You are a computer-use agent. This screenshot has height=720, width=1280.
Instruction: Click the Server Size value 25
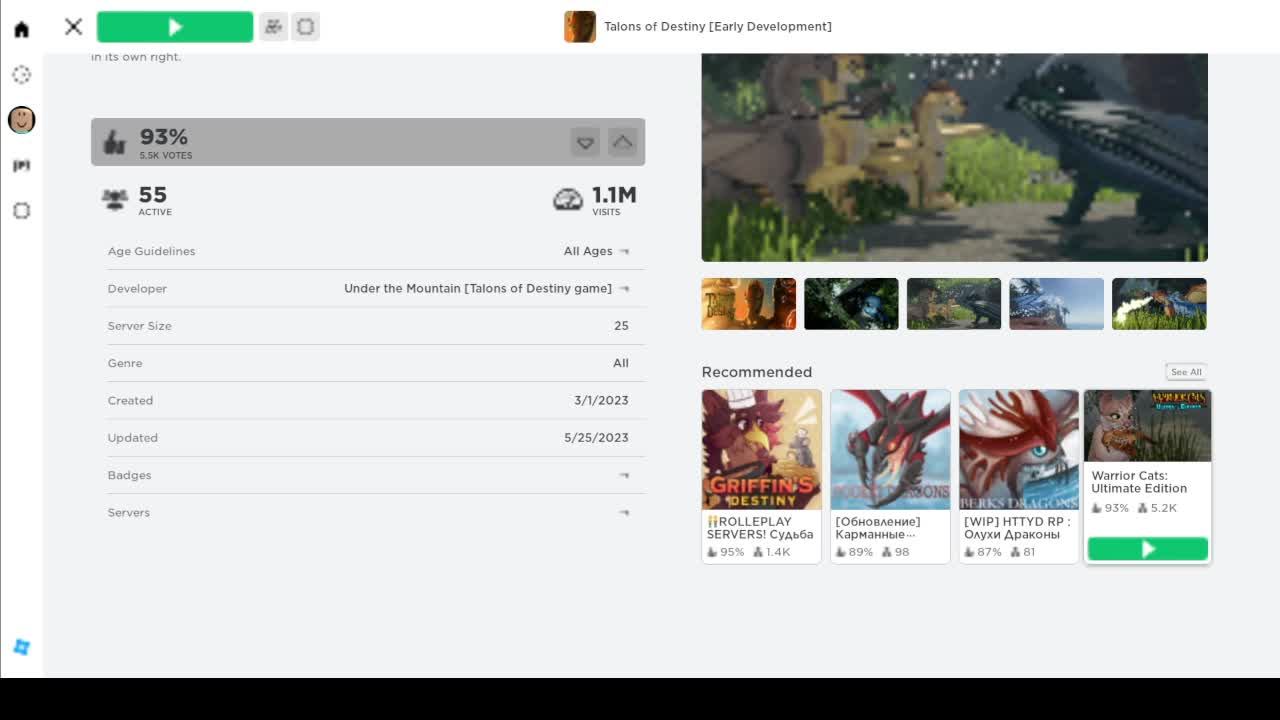(x=621, y=326)
